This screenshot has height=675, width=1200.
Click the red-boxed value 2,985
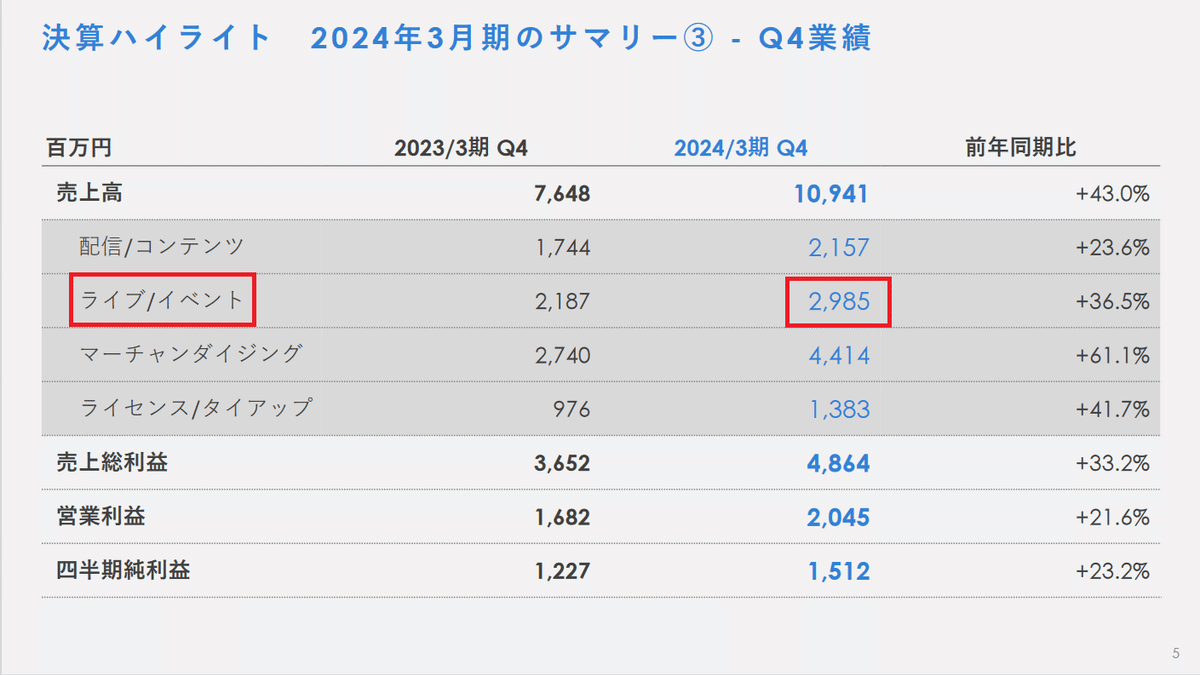tap(838, 300)
